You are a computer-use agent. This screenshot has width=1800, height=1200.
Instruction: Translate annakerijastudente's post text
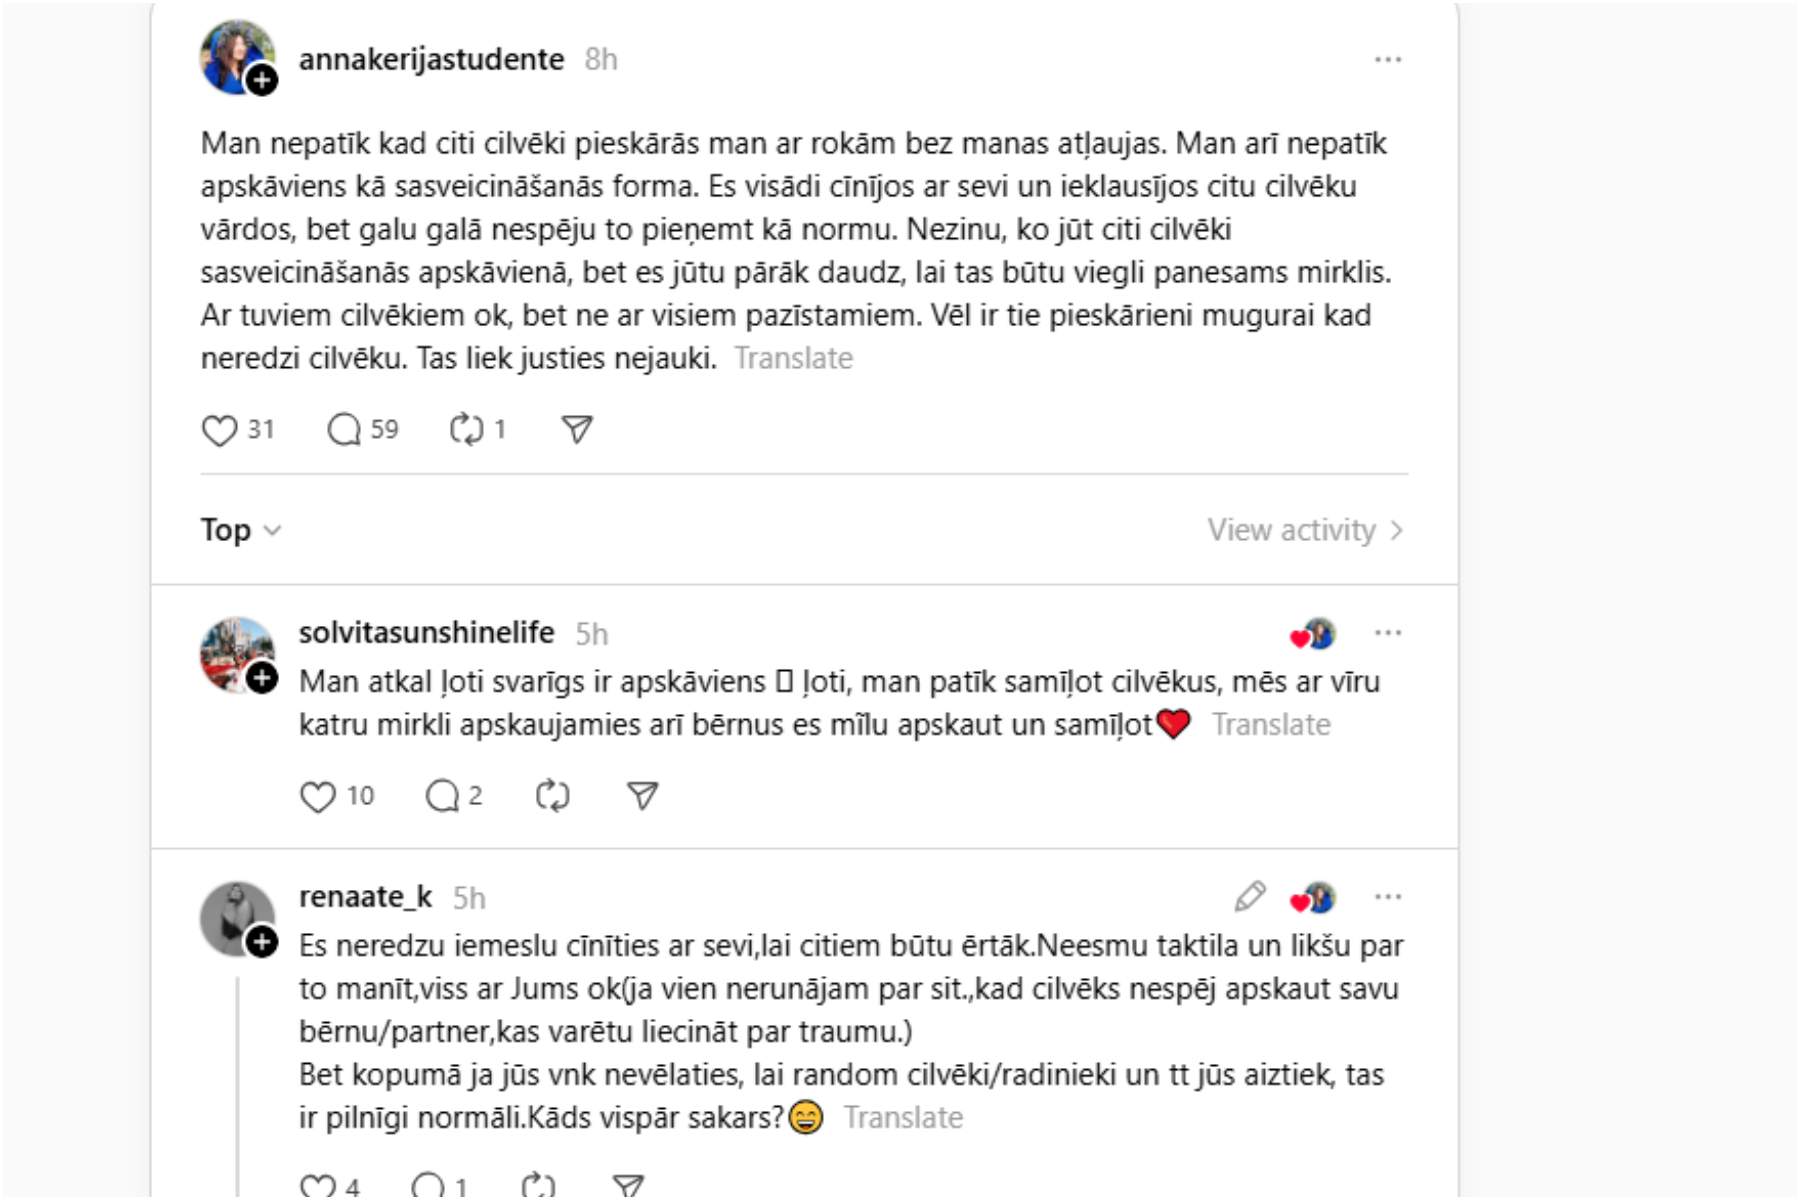[x=793, y=358]
